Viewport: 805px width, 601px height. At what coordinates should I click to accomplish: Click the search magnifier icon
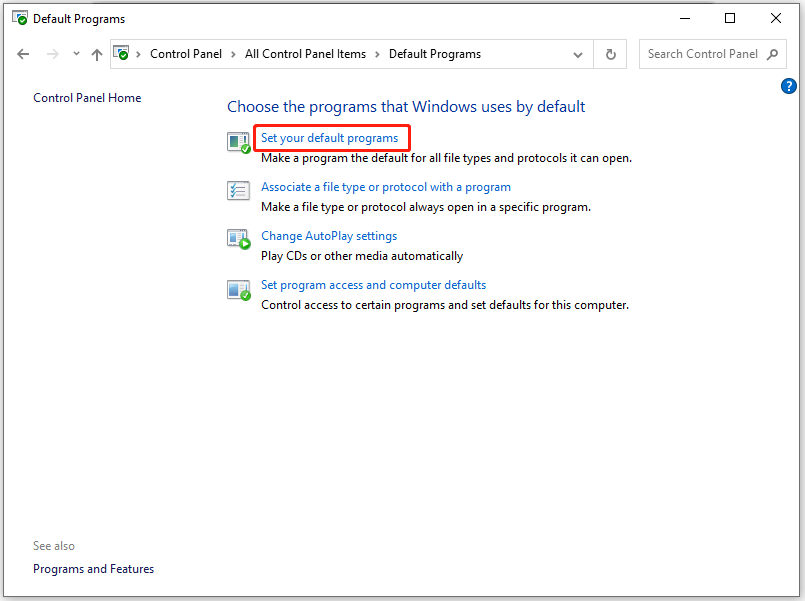tap(772, 54)
